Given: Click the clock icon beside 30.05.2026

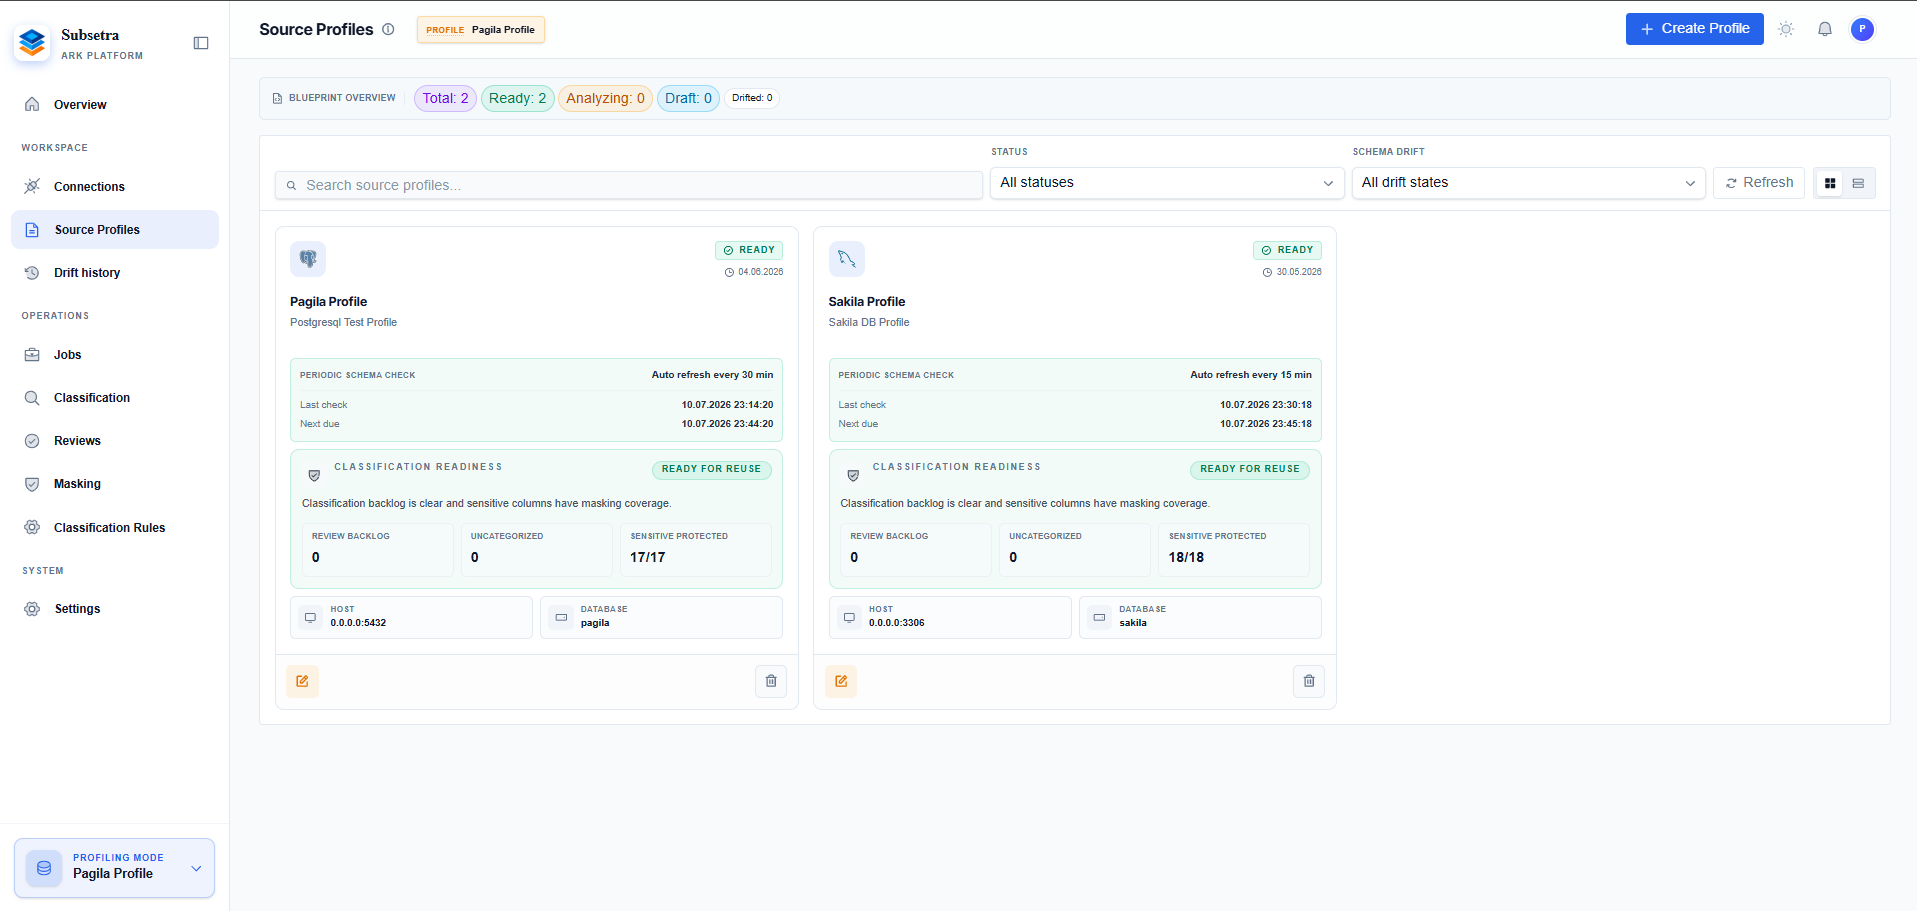Looking at the screenshot, I should click(x=1267, y=272).
